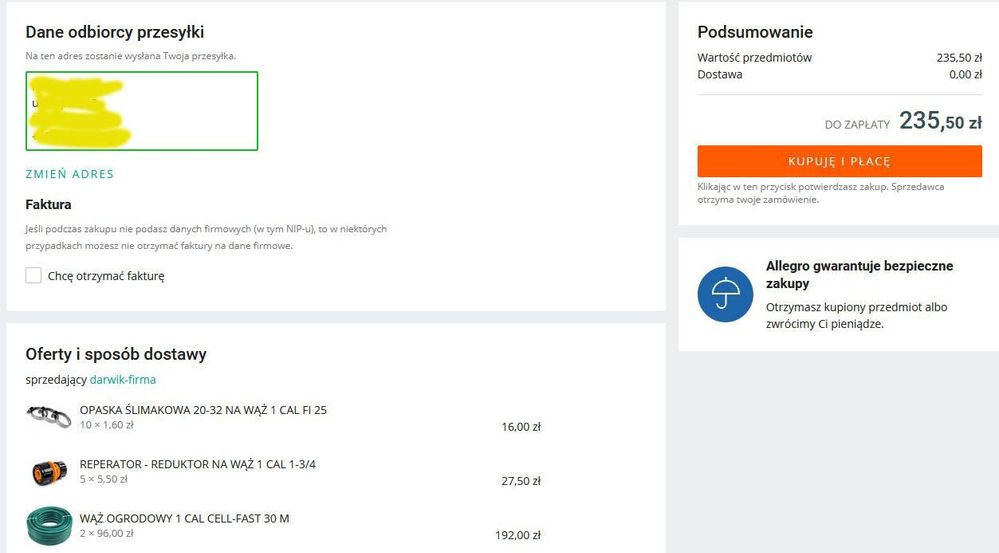Screen dimensions: 999x553
Task: Click the Oferty i sposób dostawy heading
Action: [116, 354]
